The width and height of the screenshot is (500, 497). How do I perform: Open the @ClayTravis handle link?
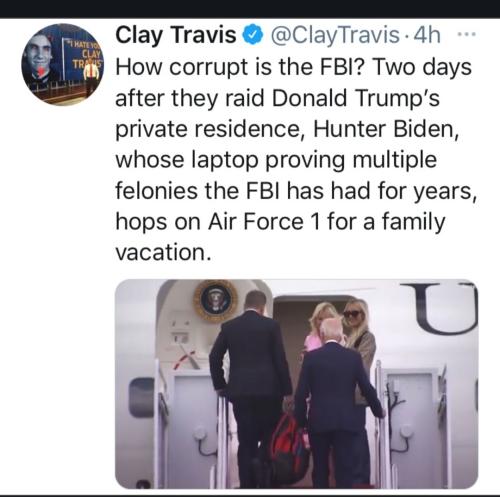pyautogui.click(x=335, y=35)
